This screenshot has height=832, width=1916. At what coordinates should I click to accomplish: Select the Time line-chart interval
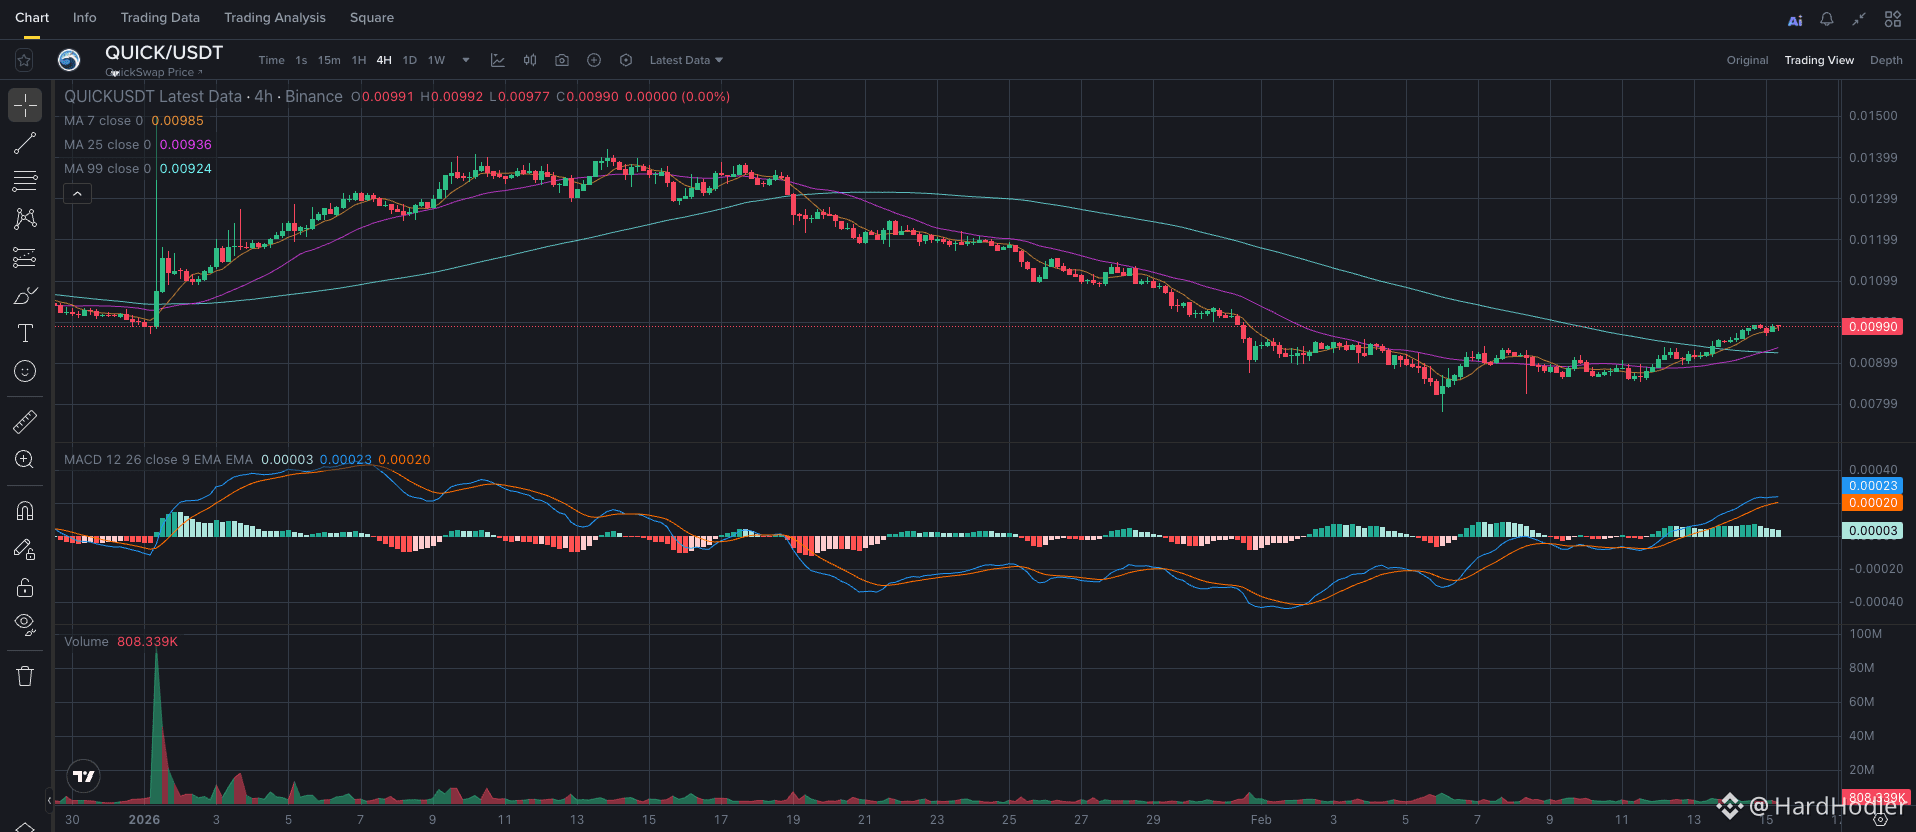pos(271,60)
